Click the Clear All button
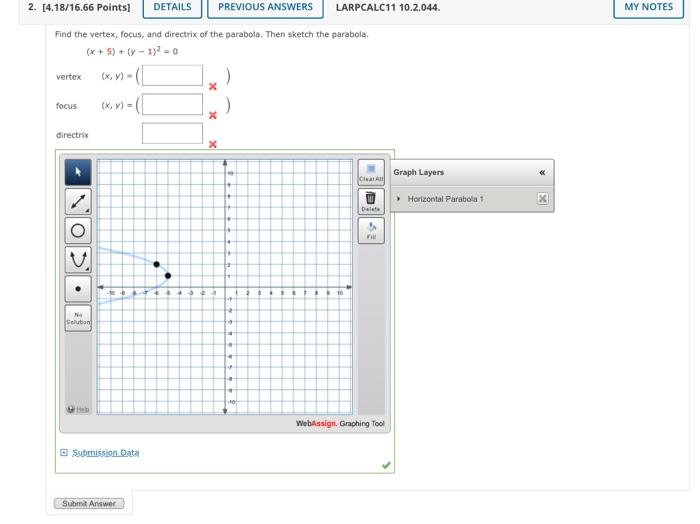 371,172
